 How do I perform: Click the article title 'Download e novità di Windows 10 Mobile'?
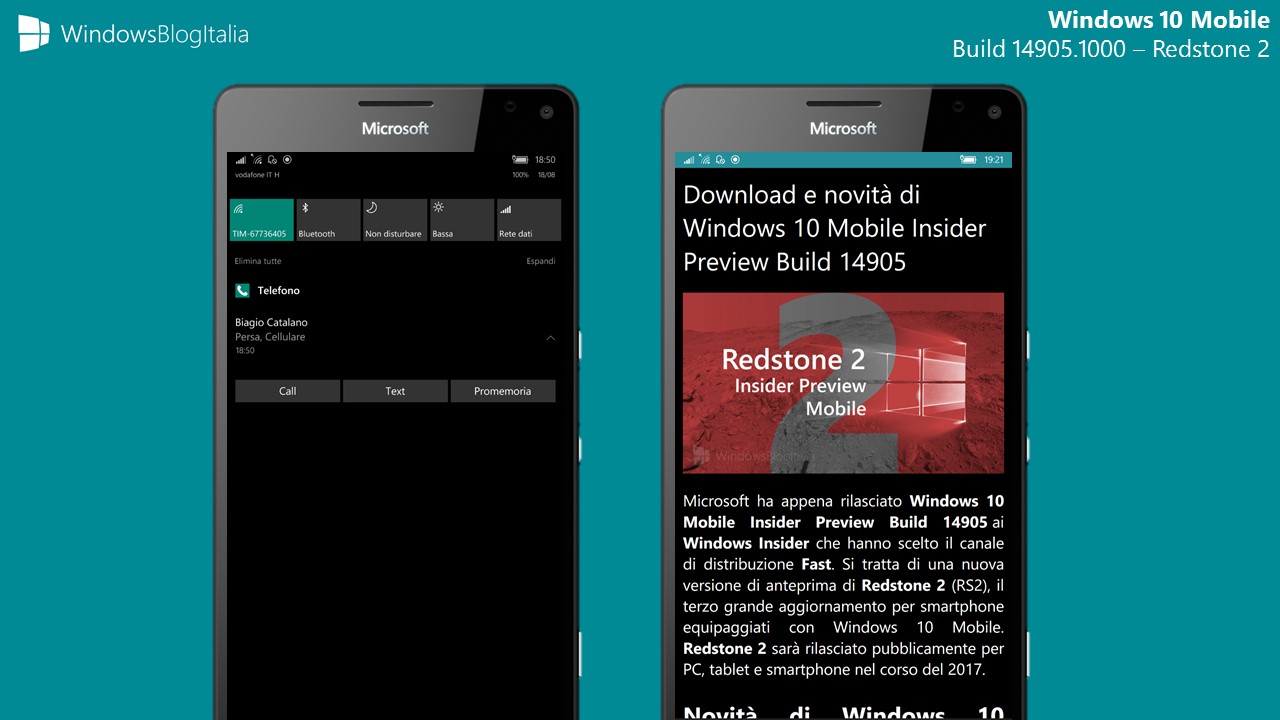(x=835, y=228)
